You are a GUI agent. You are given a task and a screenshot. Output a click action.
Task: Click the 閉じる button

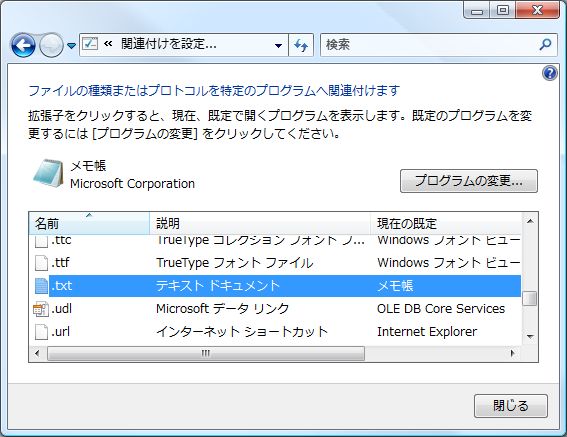click(x=511, y=406)
